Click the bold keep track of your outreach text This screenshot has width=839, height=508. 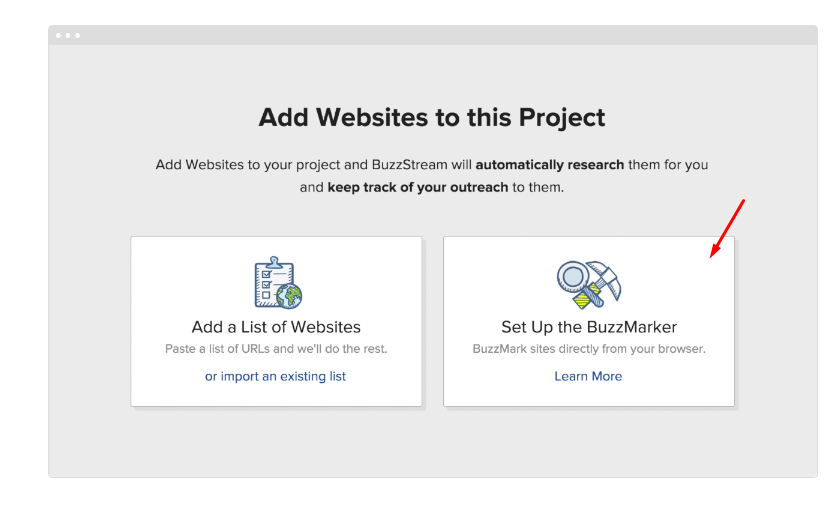pos(418,187)
